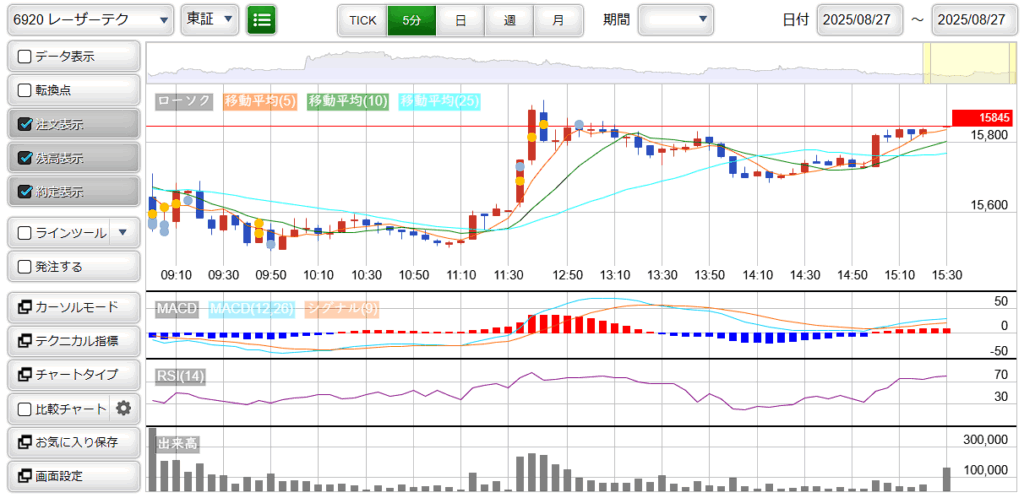The height and width of the screenshot is (498, 1024).
Task: Uncheck the 約定表示 option
Action: [x=25, y=193]
